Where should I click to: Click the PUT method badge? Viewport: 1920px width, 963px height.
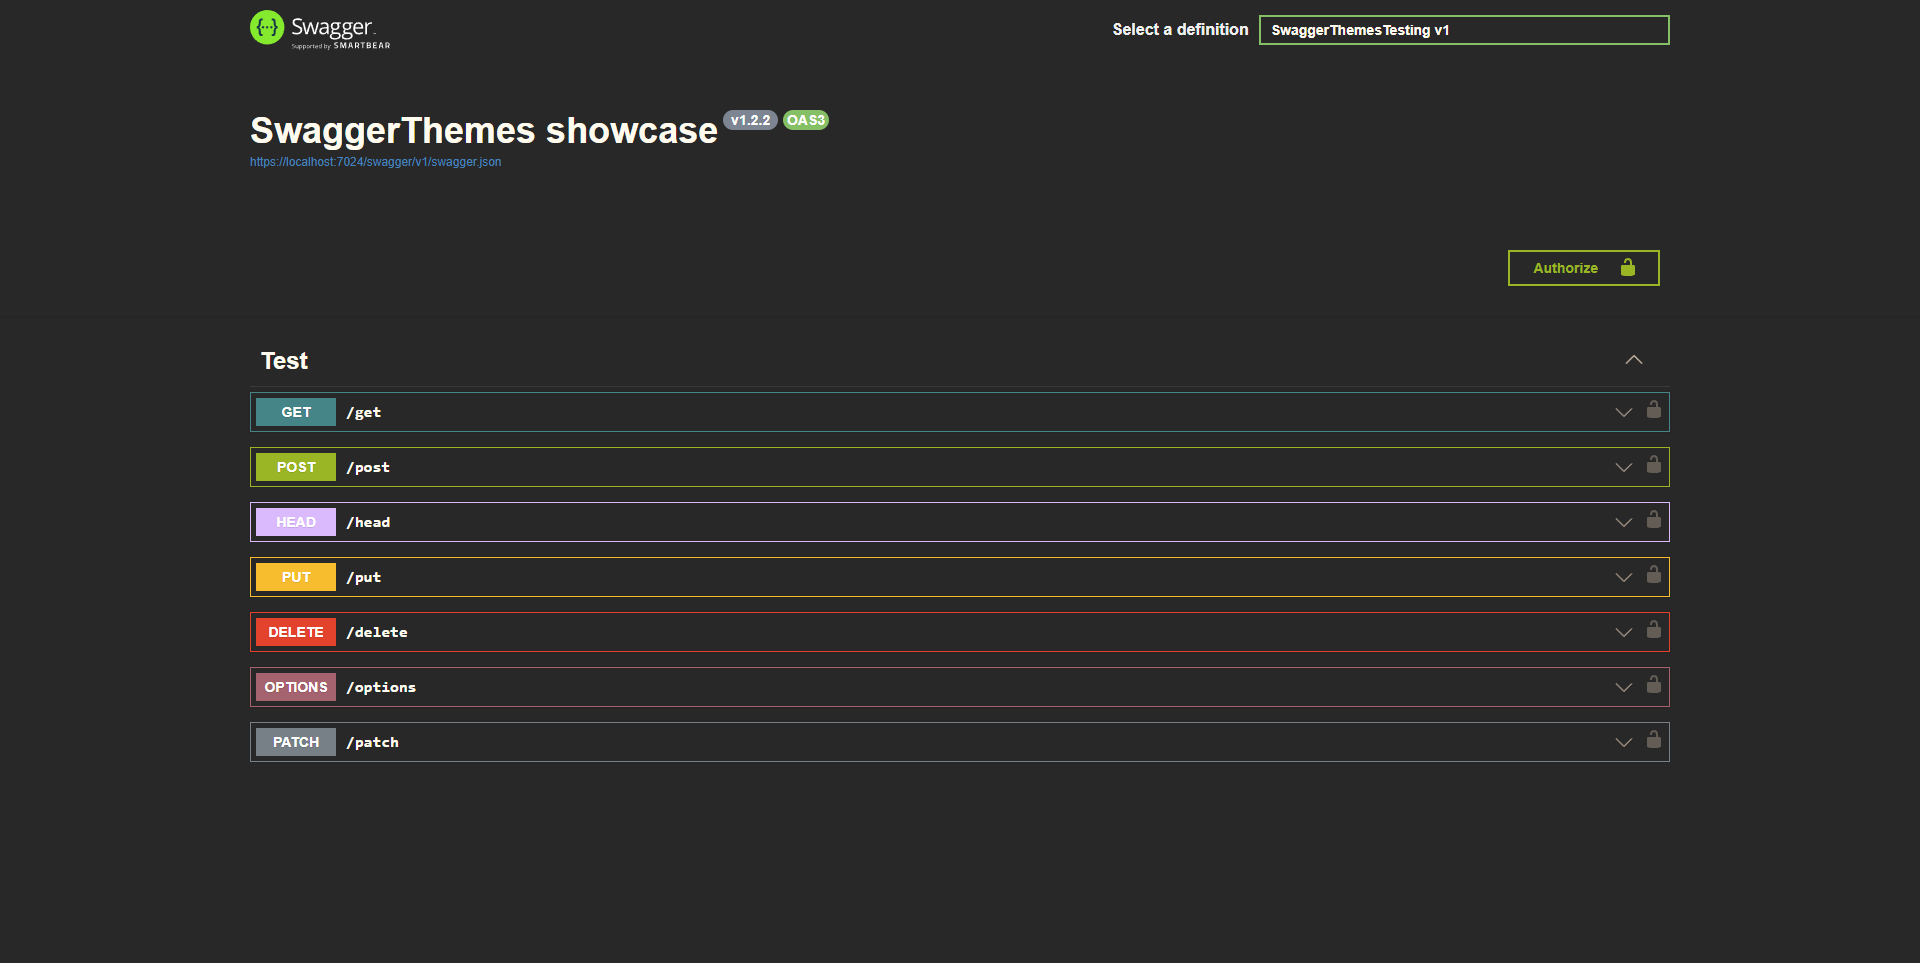pyautogui.click(x=296, y=577)
